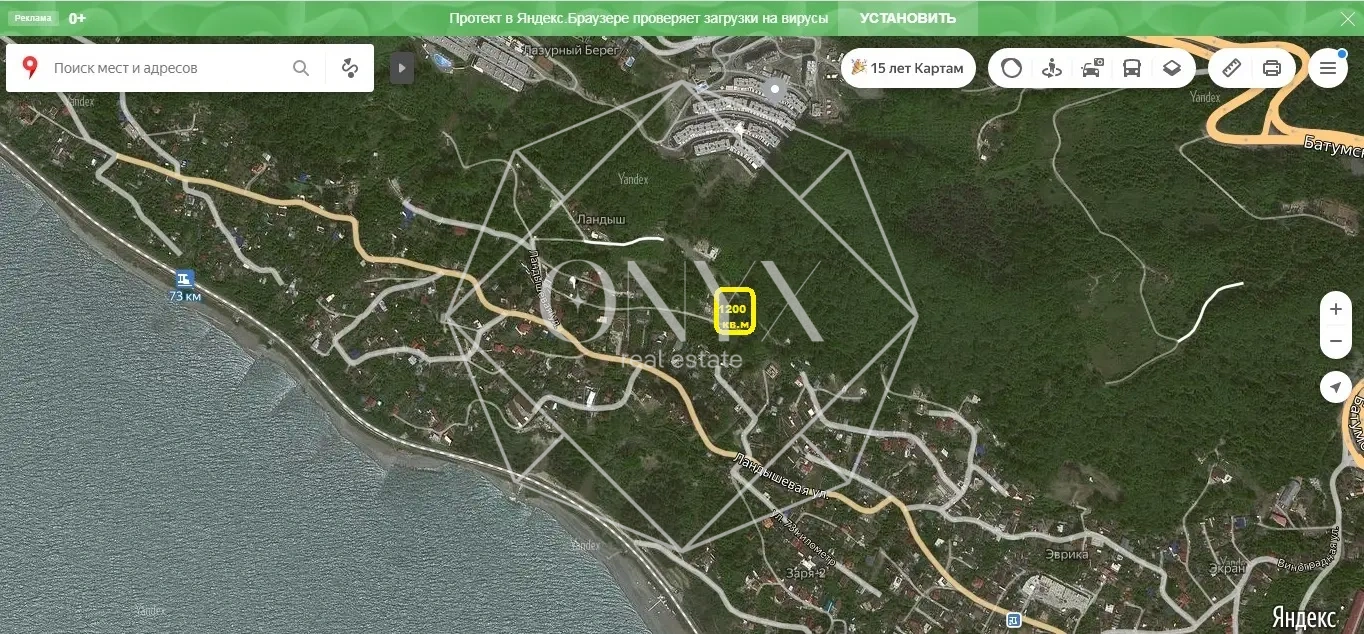The width and height of the screenshot is (1364, 634).
Task: Expand the collapsed side panel arrow
Action: pos(401,68)
